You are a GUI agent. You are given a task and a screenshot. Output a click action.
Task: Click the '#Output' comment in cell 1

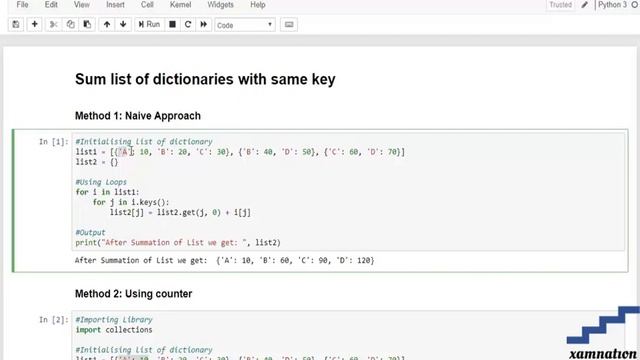90,233
